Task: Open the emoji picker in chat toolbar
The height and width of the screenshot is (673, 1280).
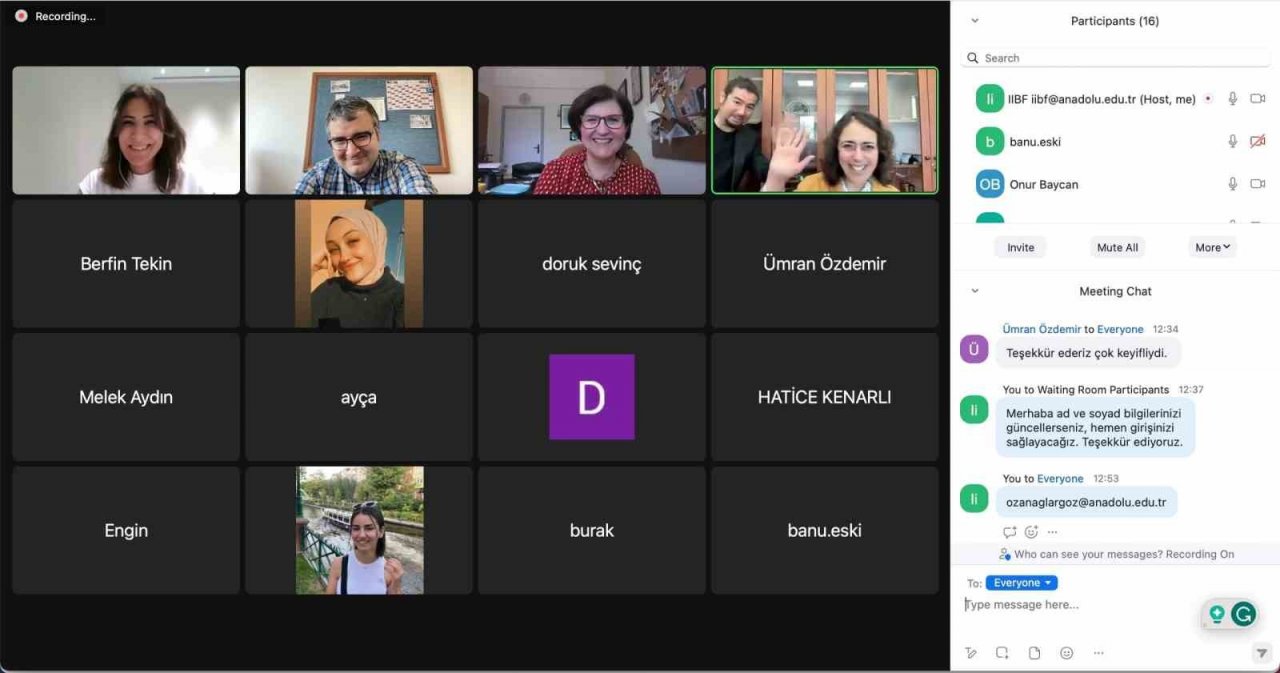Action: 1066,653
